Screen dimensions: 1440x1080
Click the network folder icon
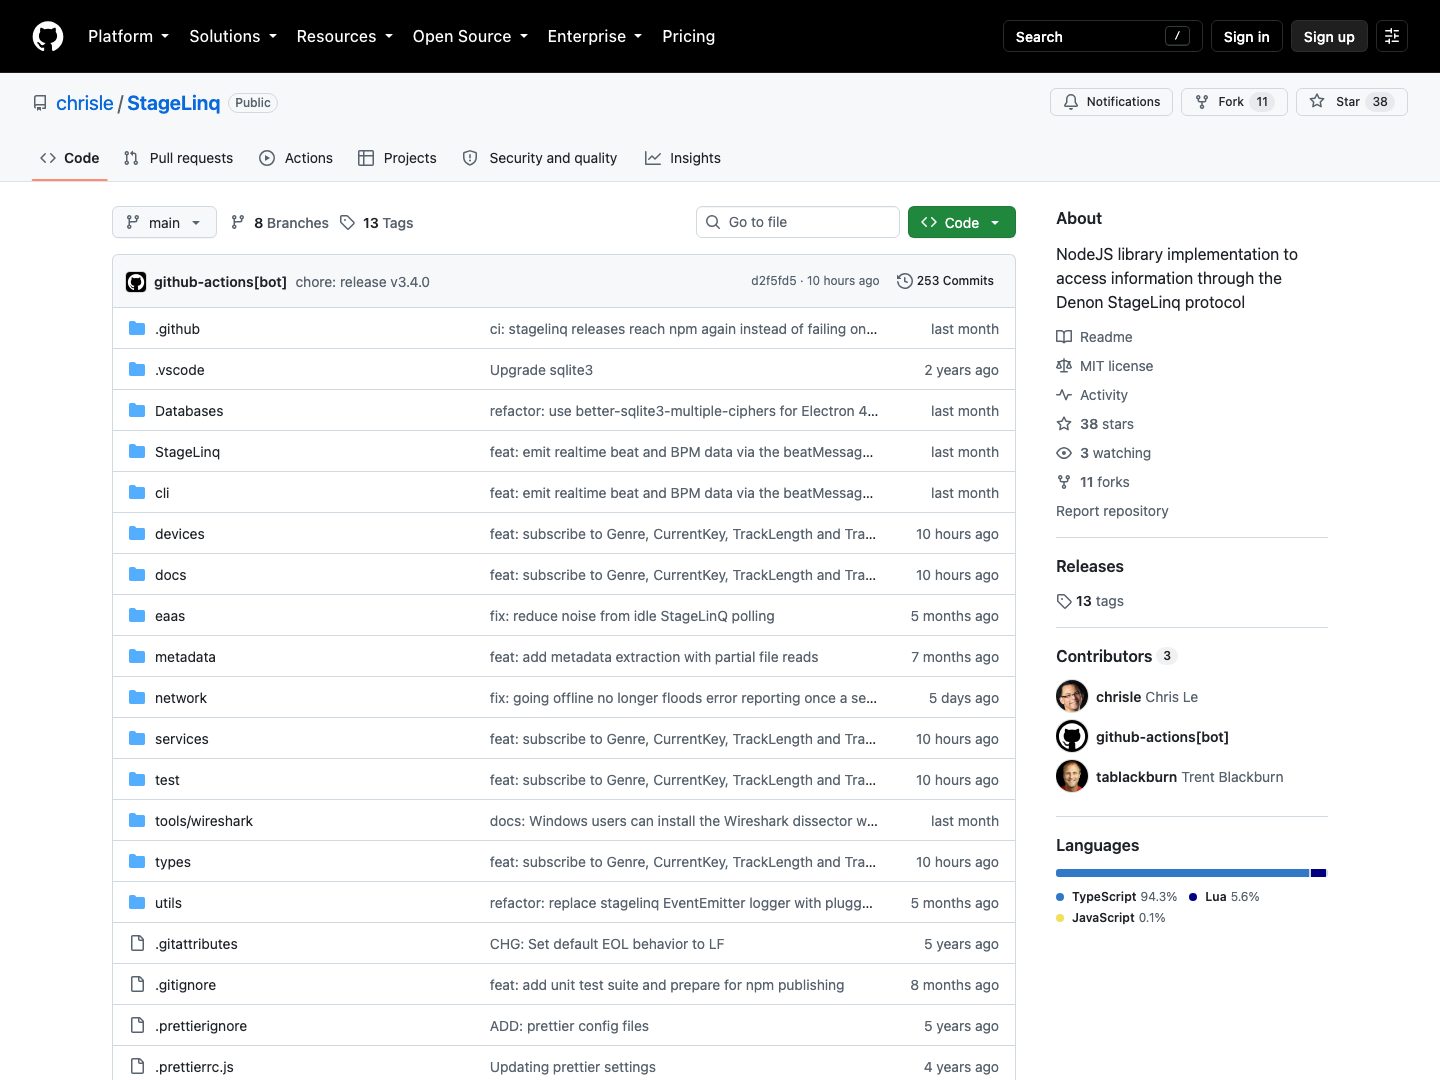(137, 698)
